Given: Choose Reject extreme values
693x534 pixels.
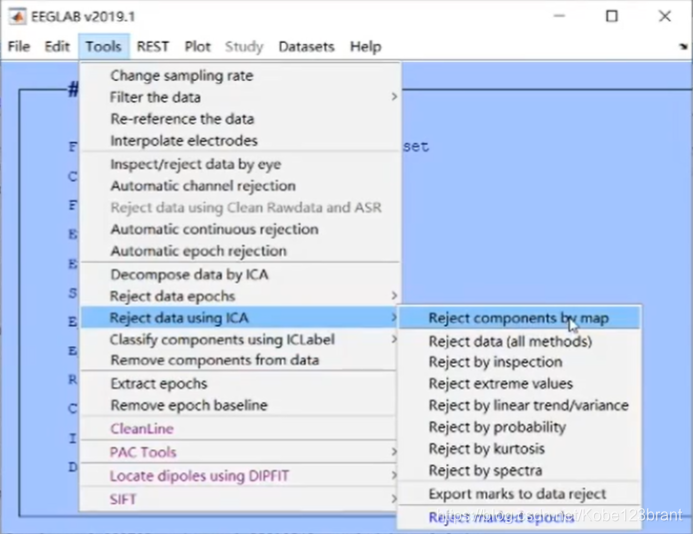Looking at the screenshot, I should pyautogui.click(x=519, y=384).
